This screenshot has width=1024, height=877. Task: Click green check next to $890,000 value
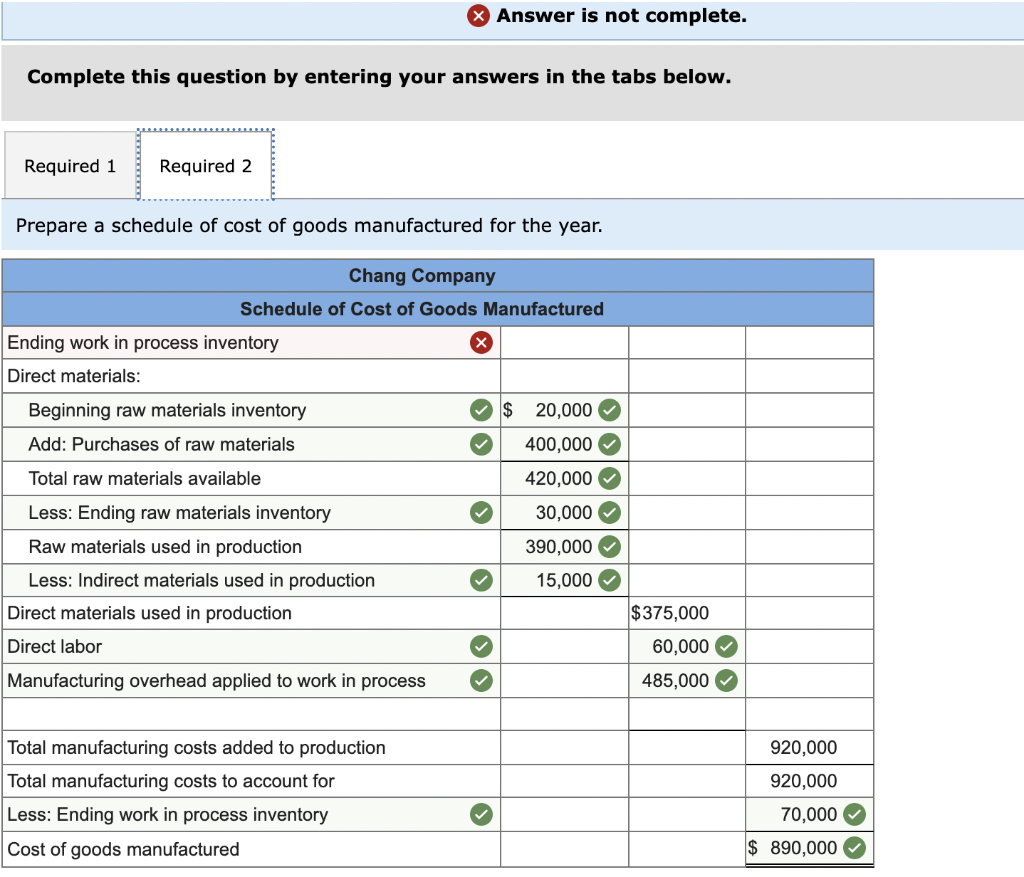[854, 848]
